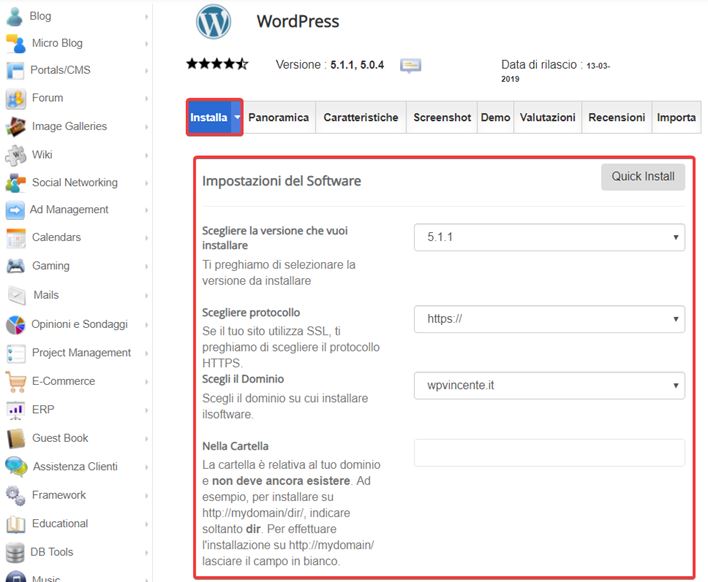
Task: Click the changelog note icon beside version
Action: click(x=410, y=65)
